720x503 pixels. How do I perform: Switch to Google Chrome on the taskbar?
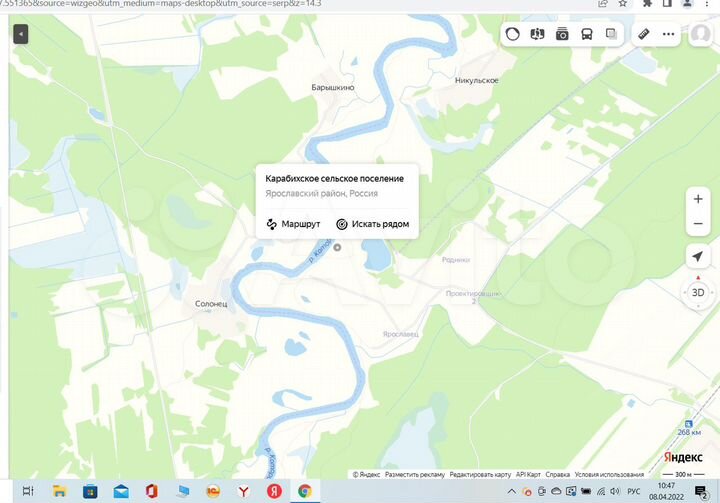[305, 491]
